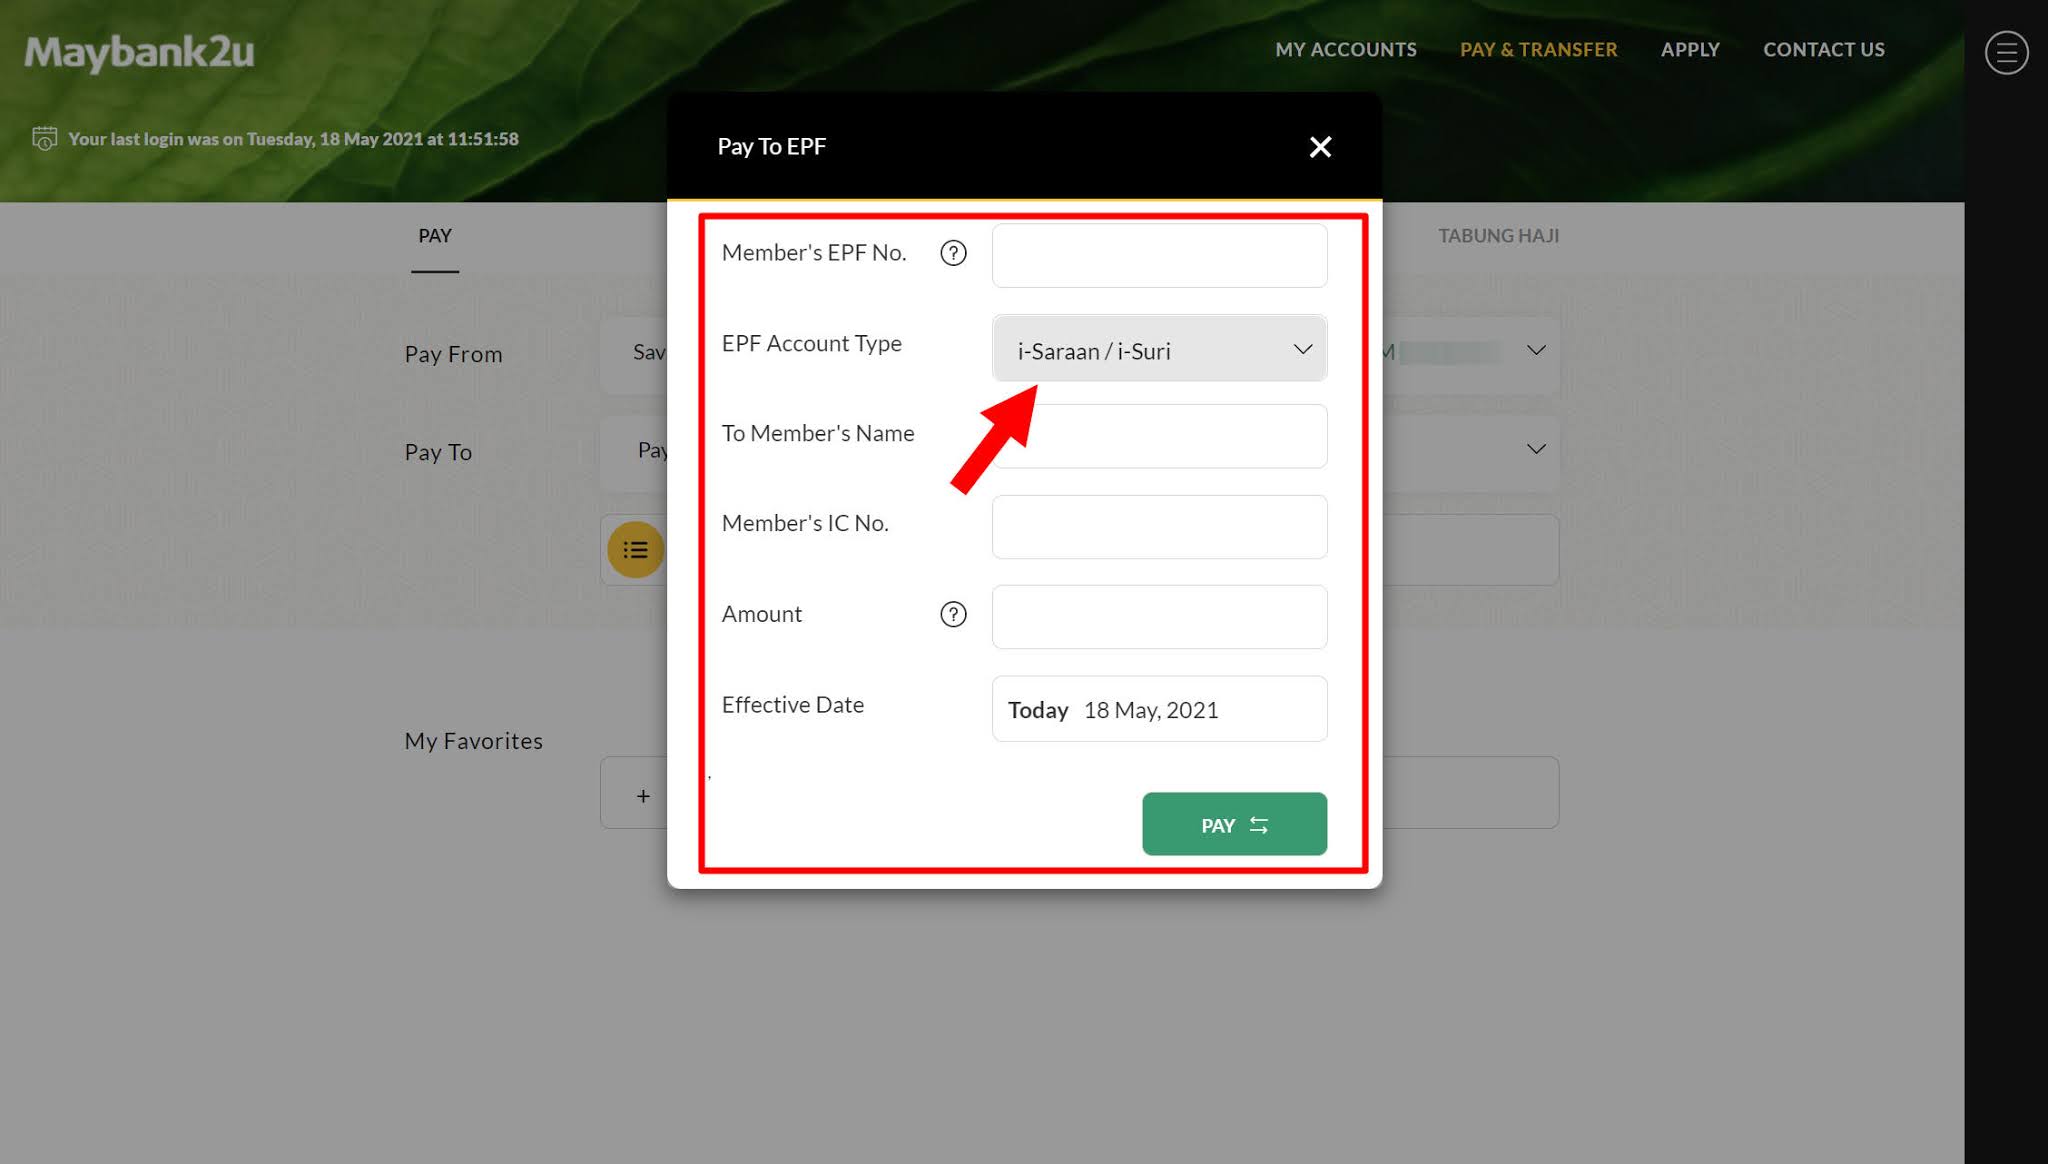
Task: Select the PAY tab
Action: coord(435,236)
